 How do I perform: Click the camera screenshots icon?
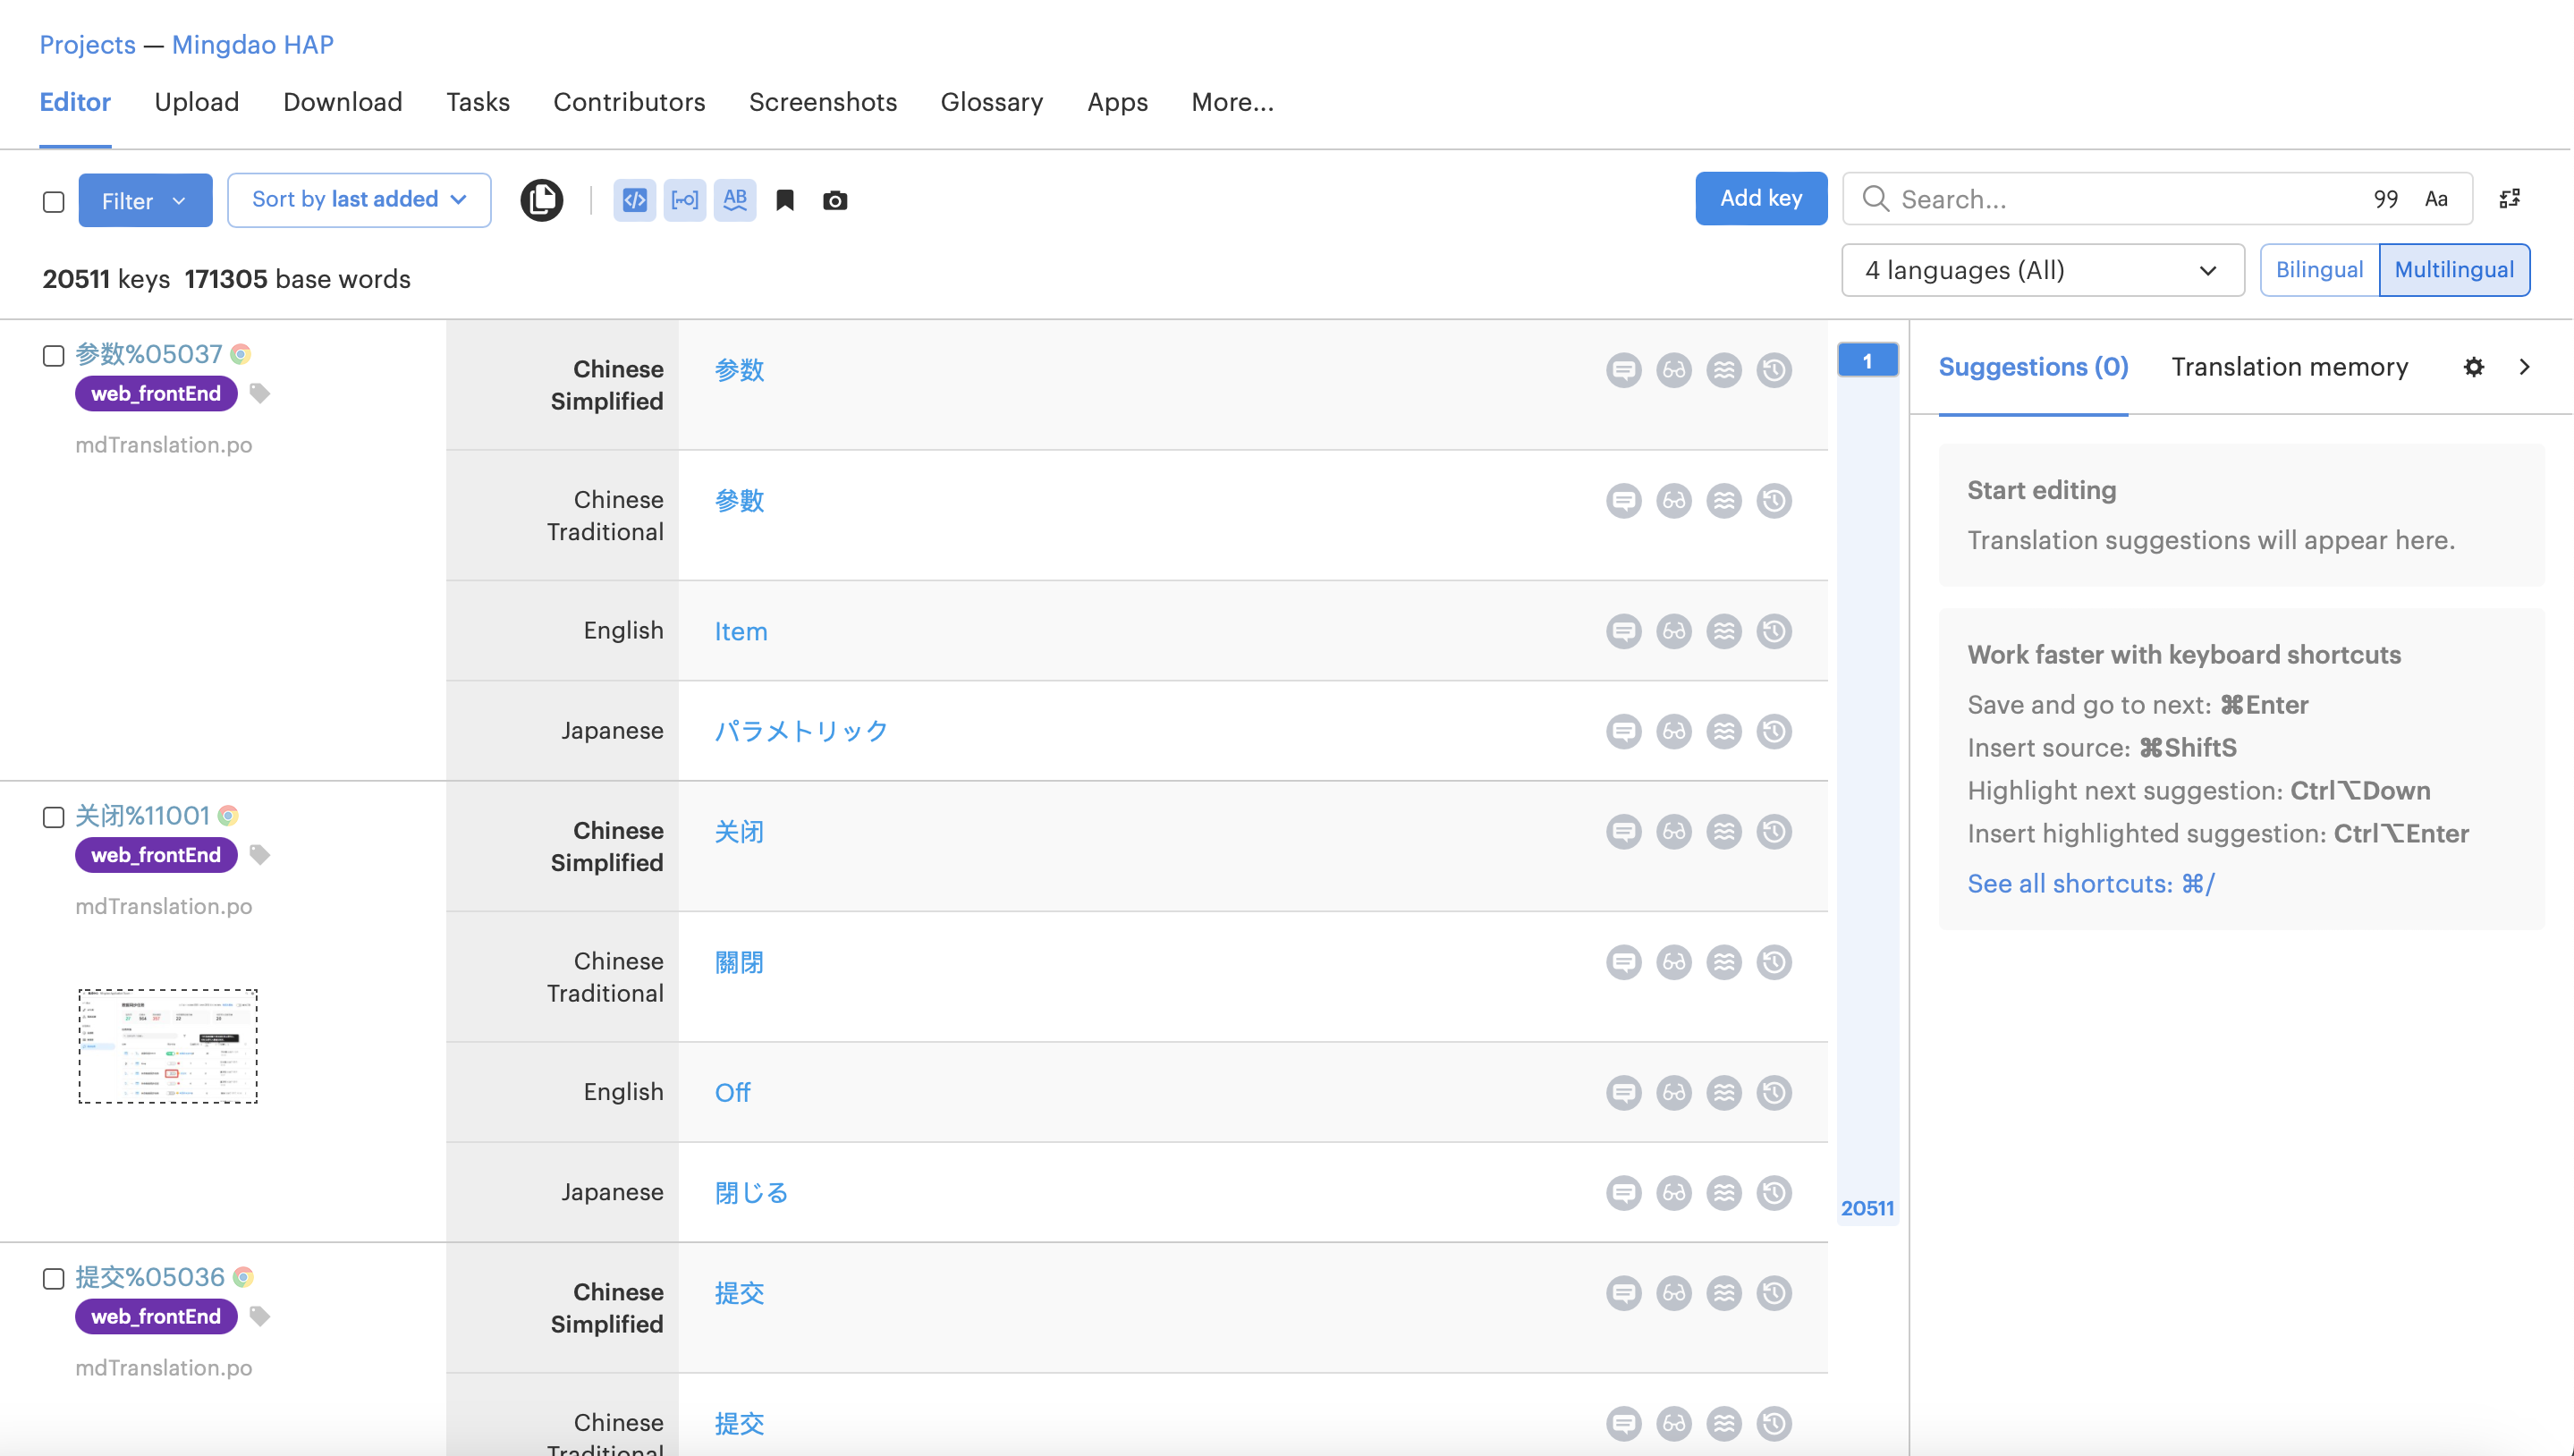coord(835,201)
